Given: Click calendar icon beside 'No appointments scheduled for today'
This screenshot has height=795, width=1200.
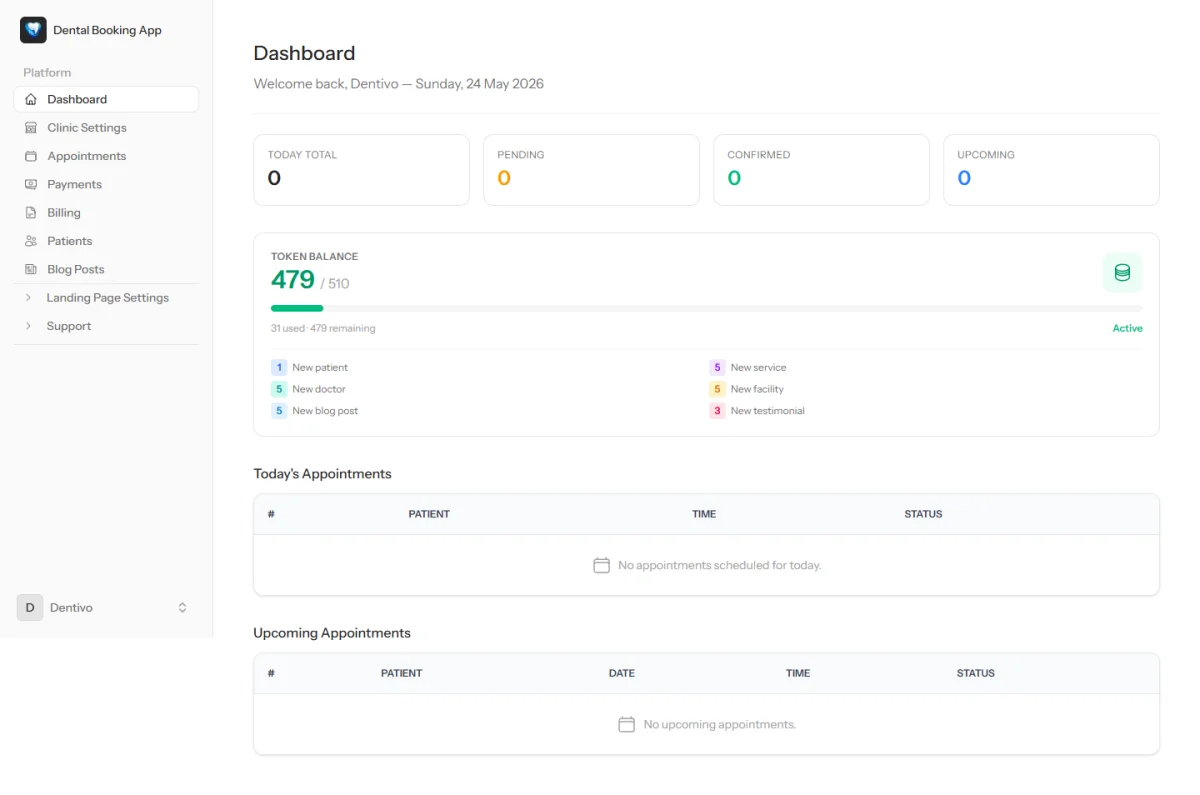Looking at the screenshot, I should [601, 565].
